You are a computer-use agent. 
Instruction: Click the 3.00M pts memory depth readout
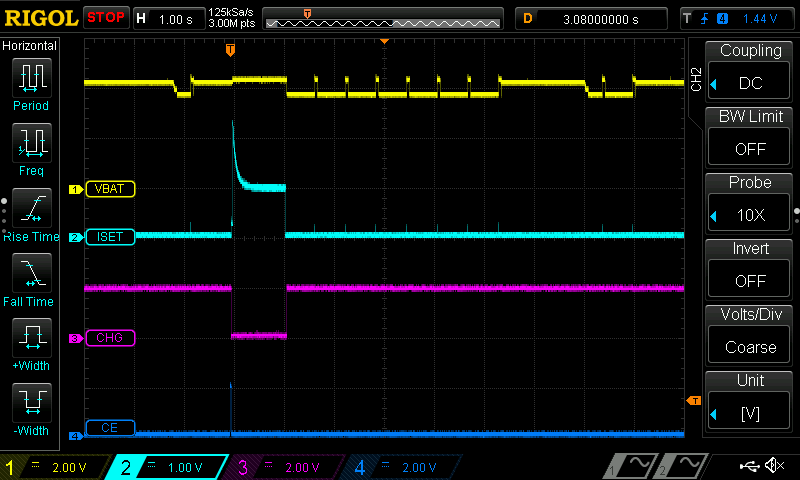pyautogui.click(x=231, y=23)
